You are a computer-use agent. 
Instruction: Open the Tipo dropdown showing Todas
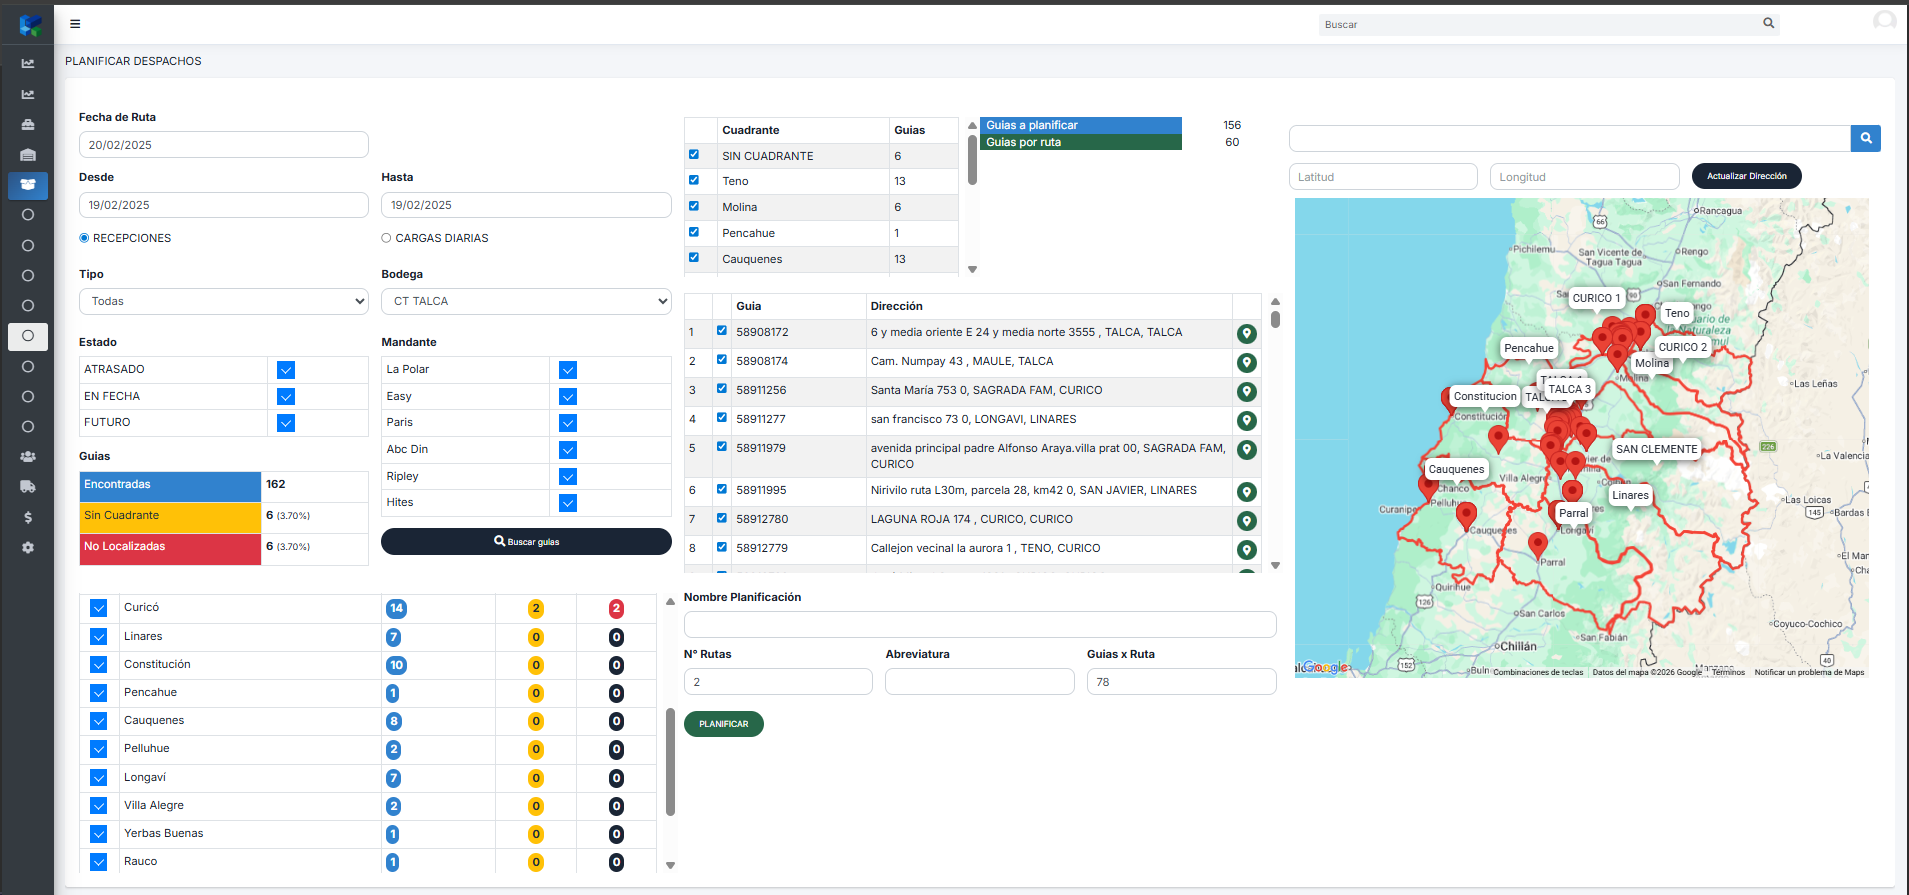(x=223, y=301)
